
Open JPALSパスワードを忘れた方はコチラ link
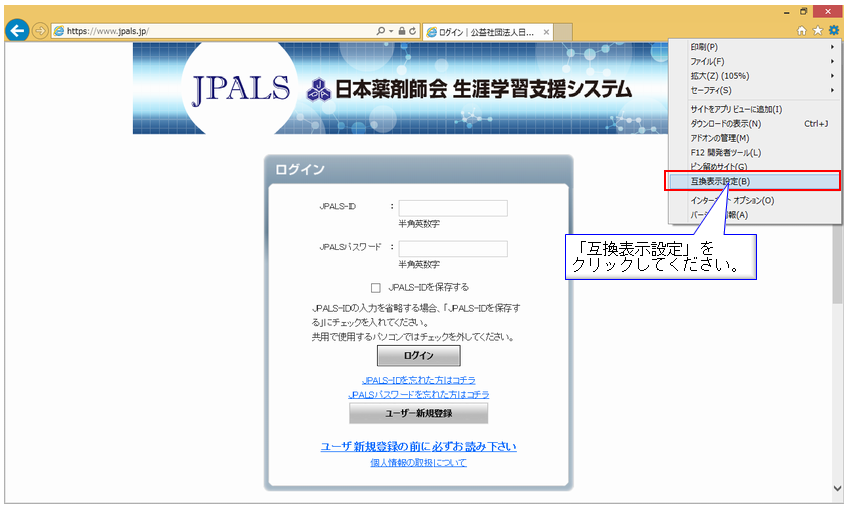pyautogui.click(x=419, y=394)
